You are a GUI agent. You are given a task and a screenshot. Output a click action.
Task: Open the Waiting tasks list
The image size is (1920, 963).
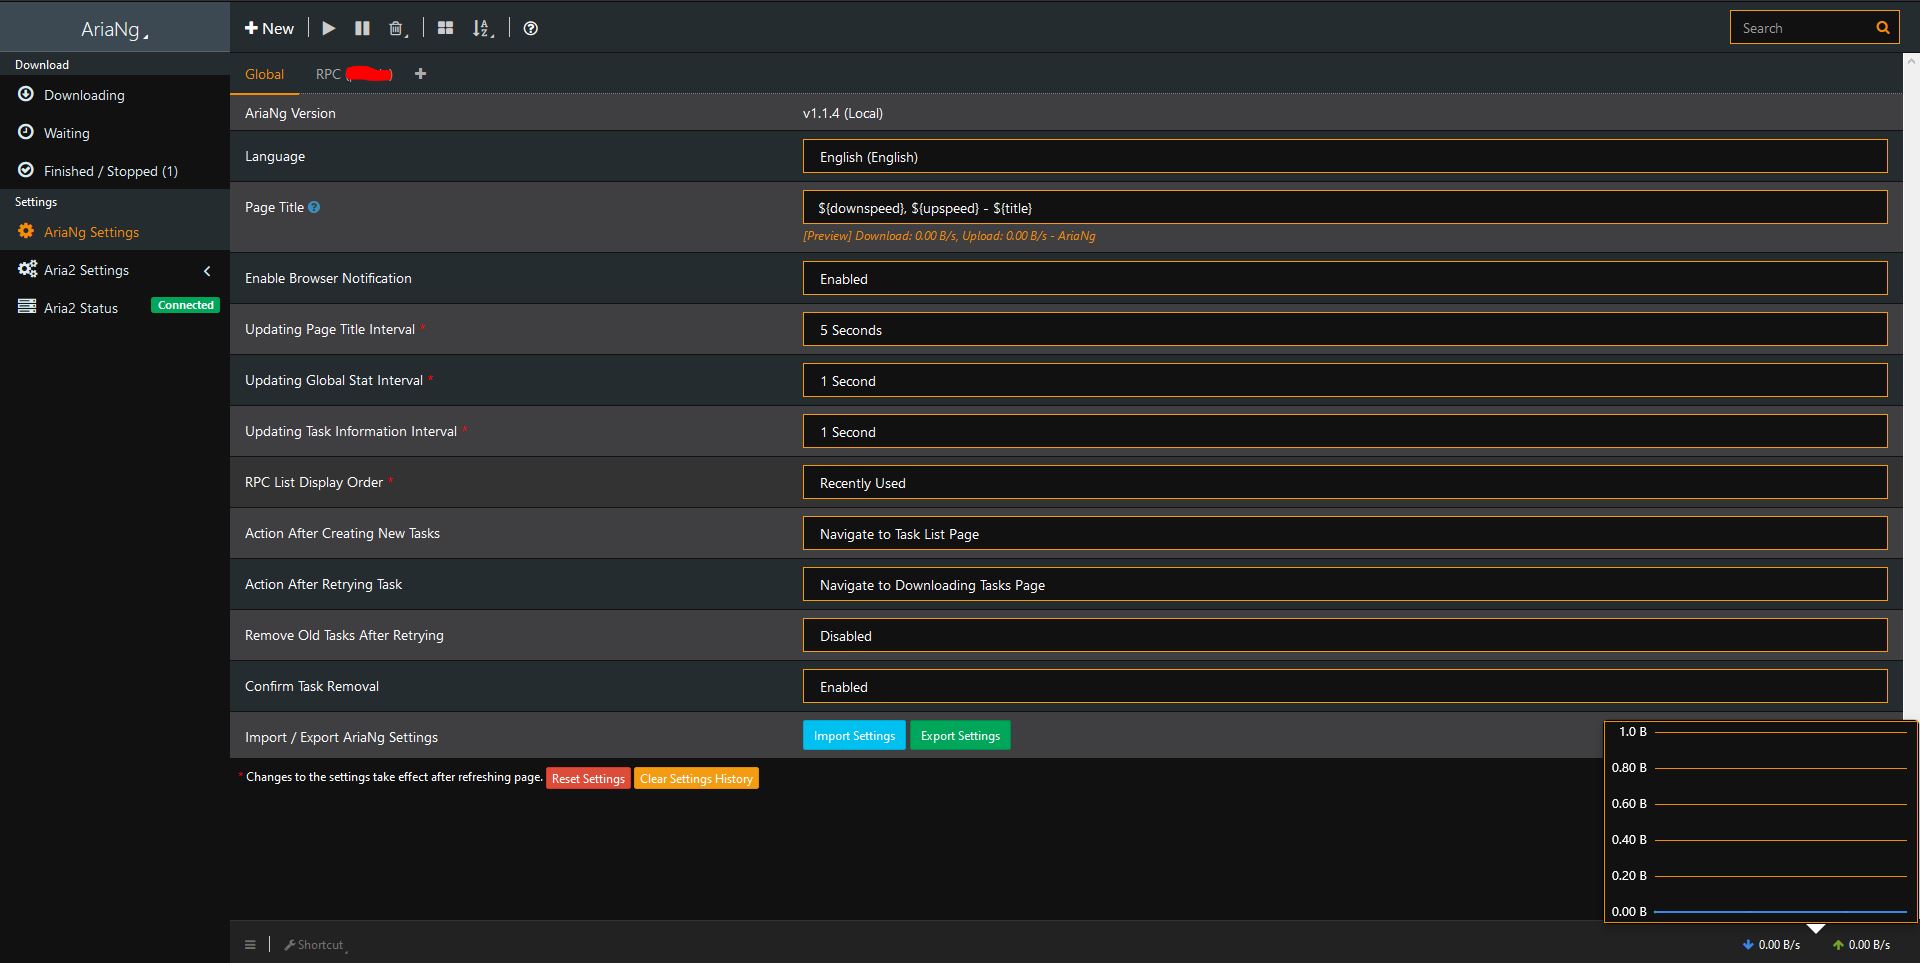pyautogui.click(x=115, y=133)
